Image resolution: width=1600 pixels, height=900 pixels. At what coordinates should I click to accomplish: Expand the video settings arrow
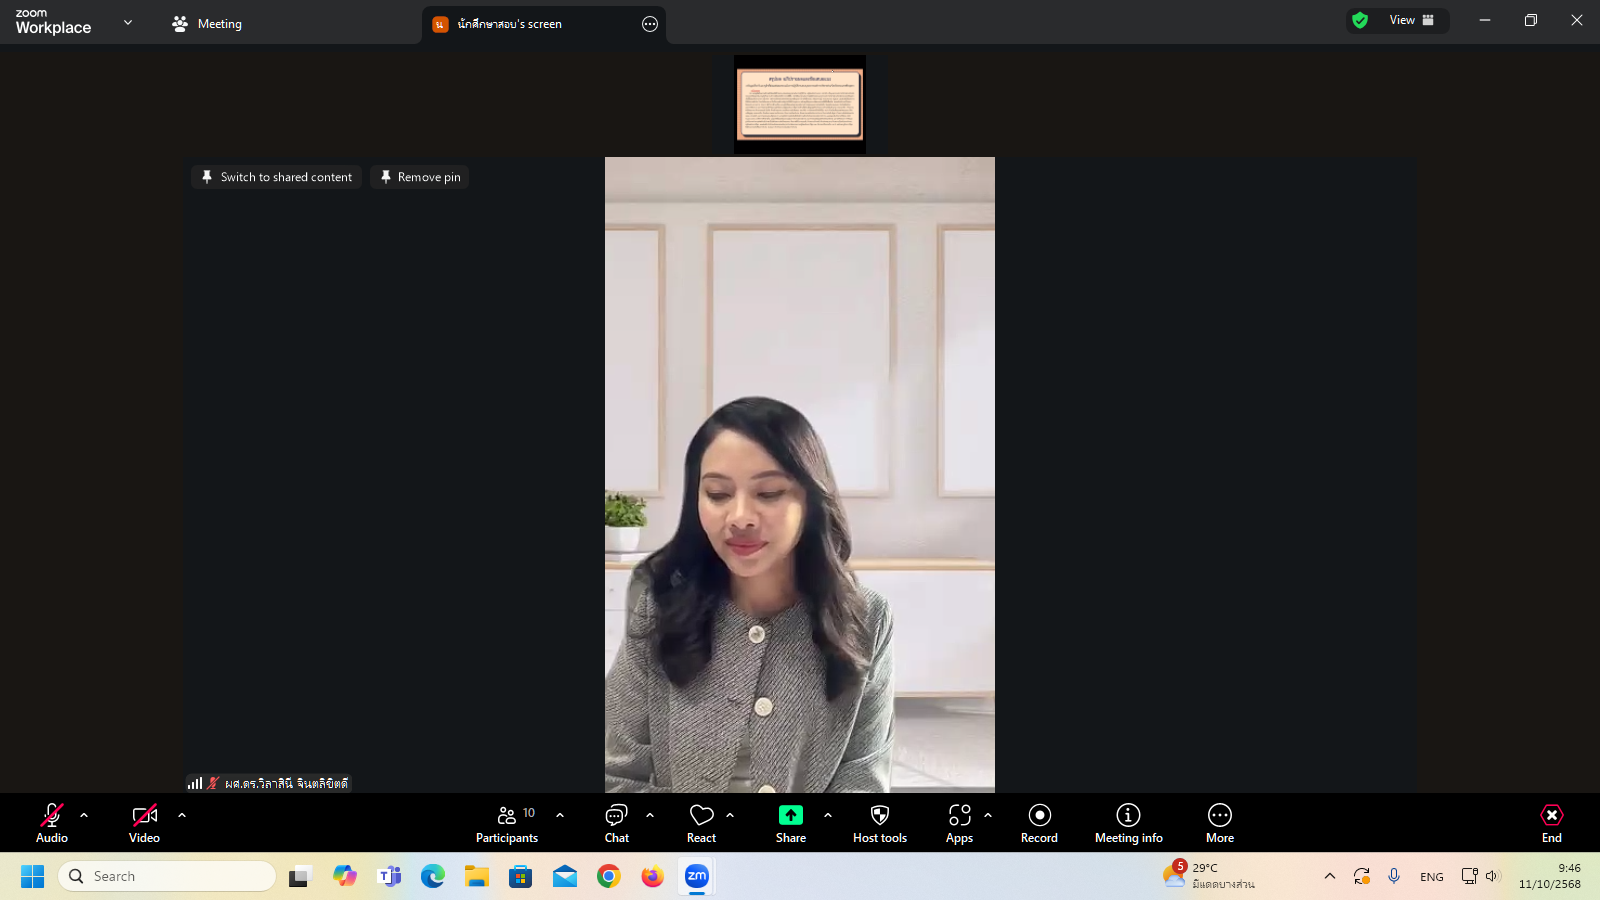[182, 815]
